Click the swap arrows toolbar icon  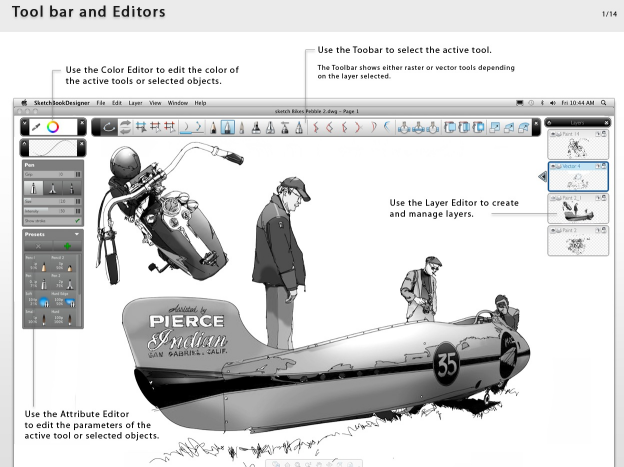tap(126, 127)
